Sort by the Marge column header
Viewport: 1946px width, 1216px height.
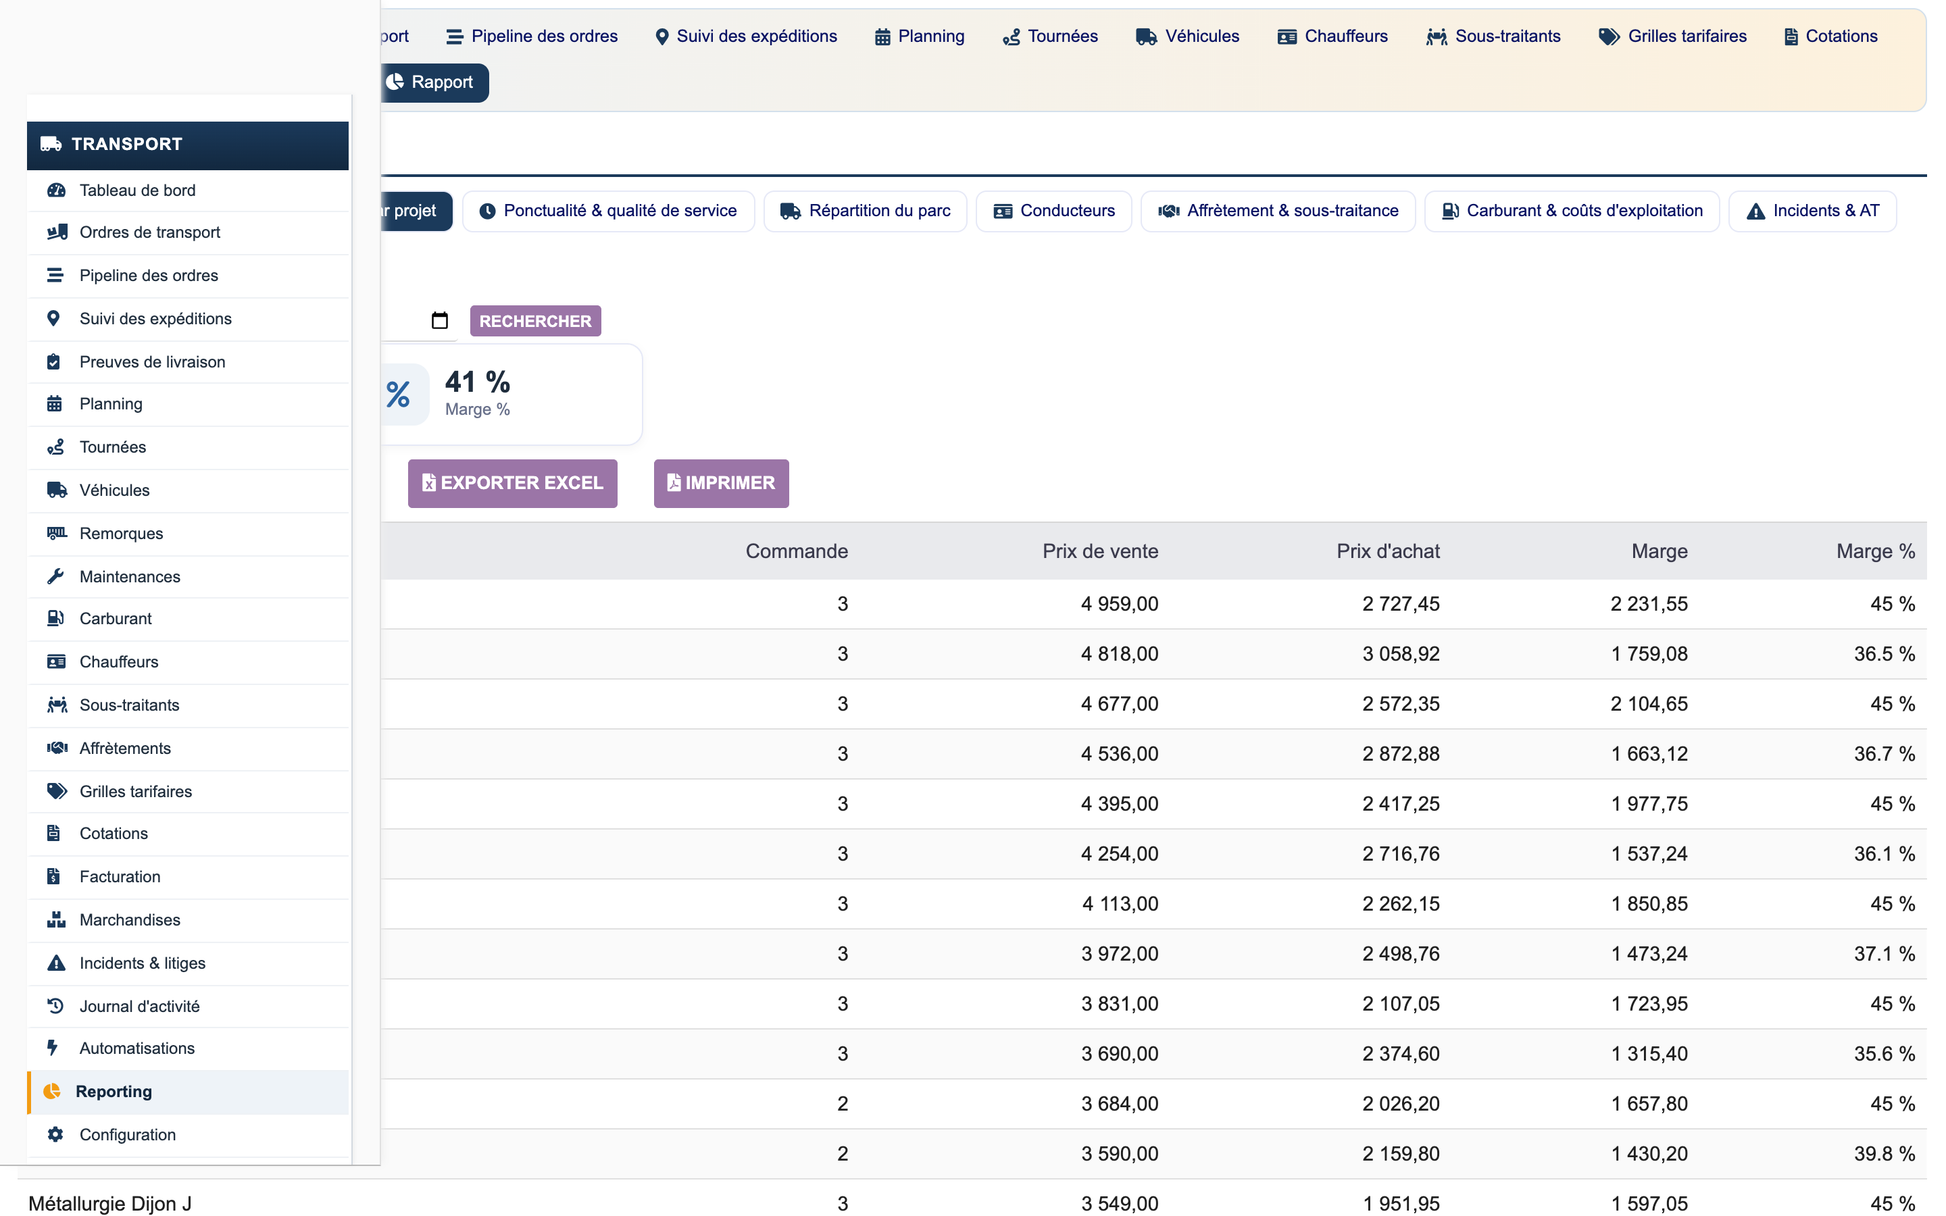[1659, 551]
